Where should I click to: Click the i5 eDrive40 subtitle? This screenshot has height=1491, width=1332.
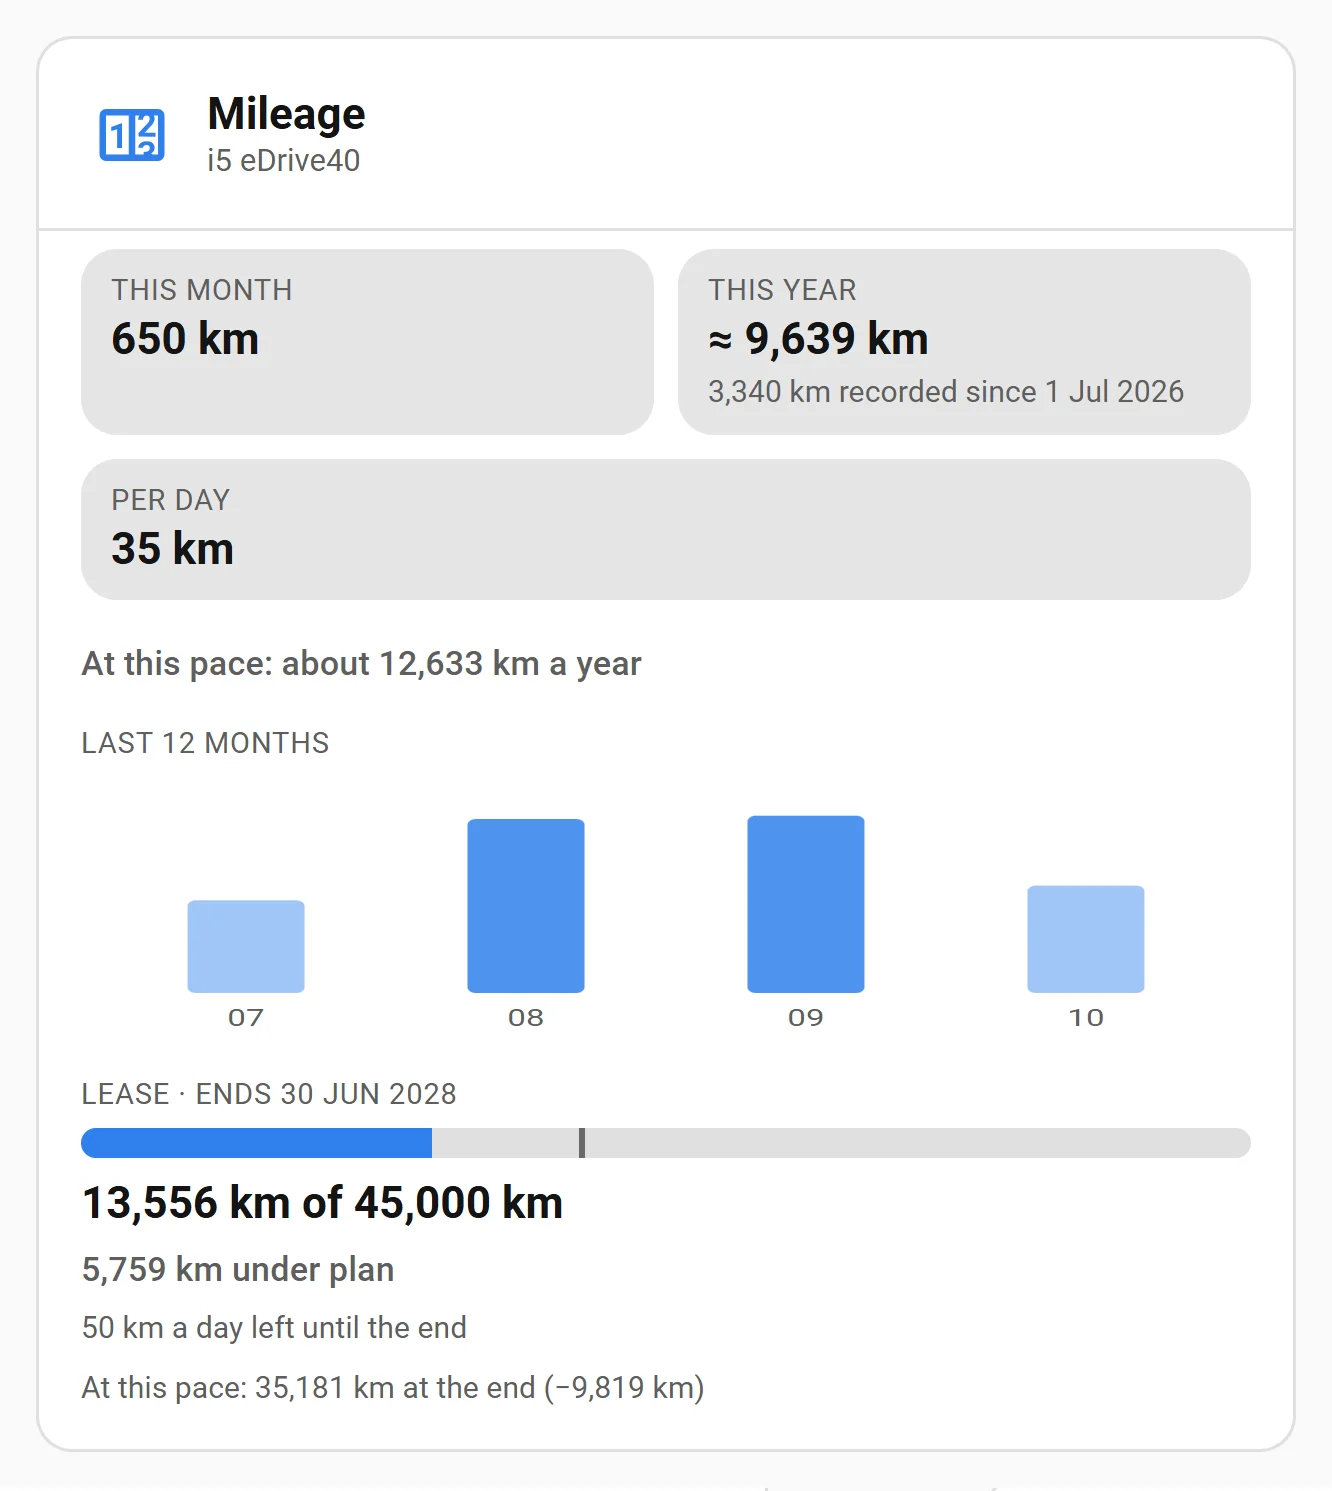(x=284, y=161)
